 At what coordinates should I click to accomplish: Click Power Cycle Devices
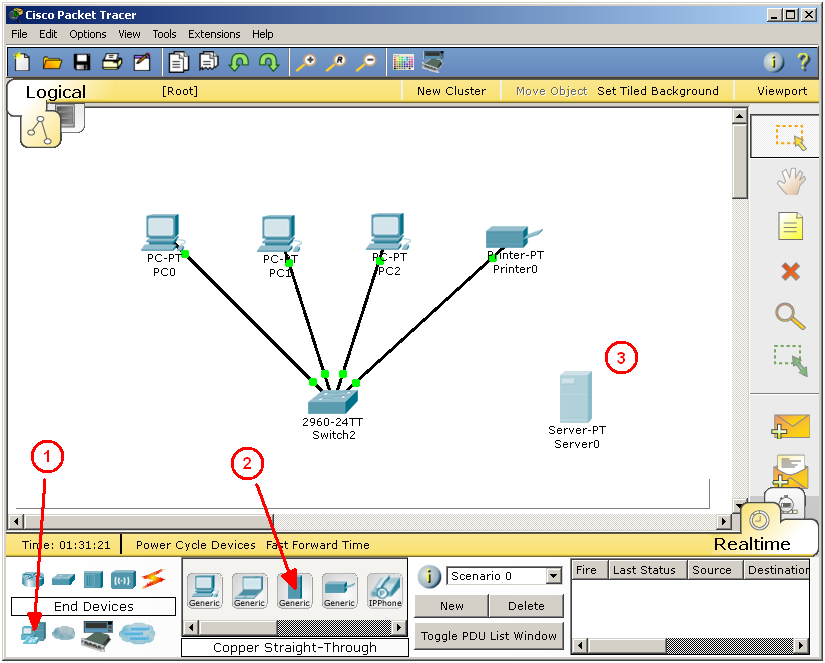(x=196, y=545)
